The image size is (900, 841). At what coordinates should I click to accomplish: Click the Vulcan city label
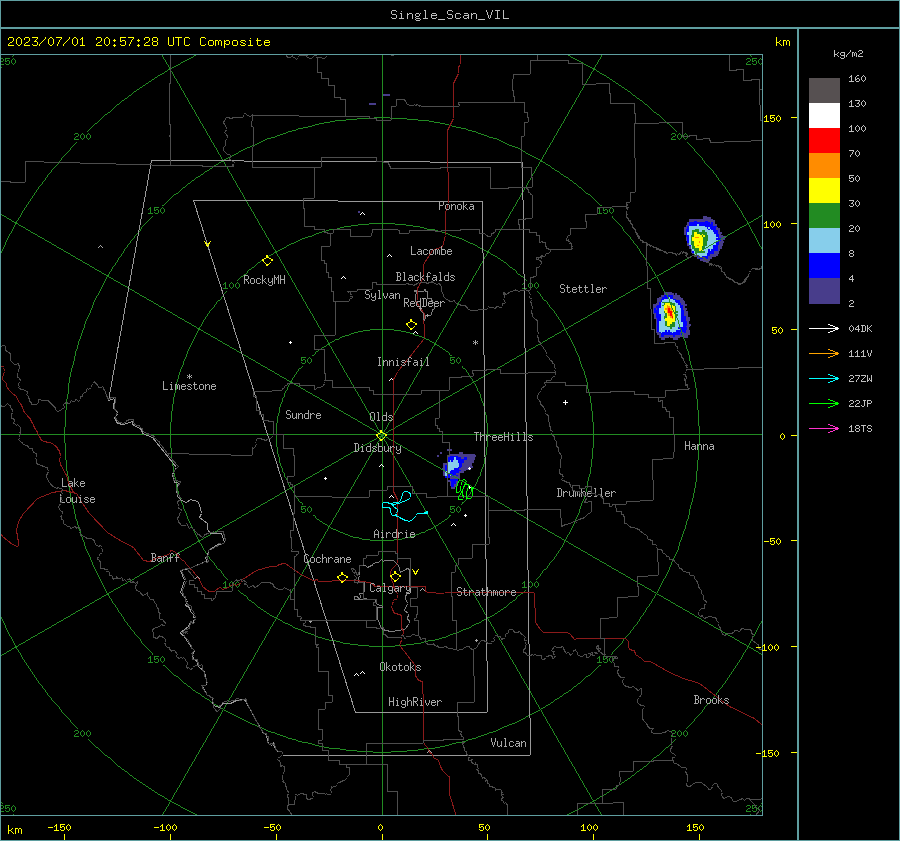tap(509, 743)
